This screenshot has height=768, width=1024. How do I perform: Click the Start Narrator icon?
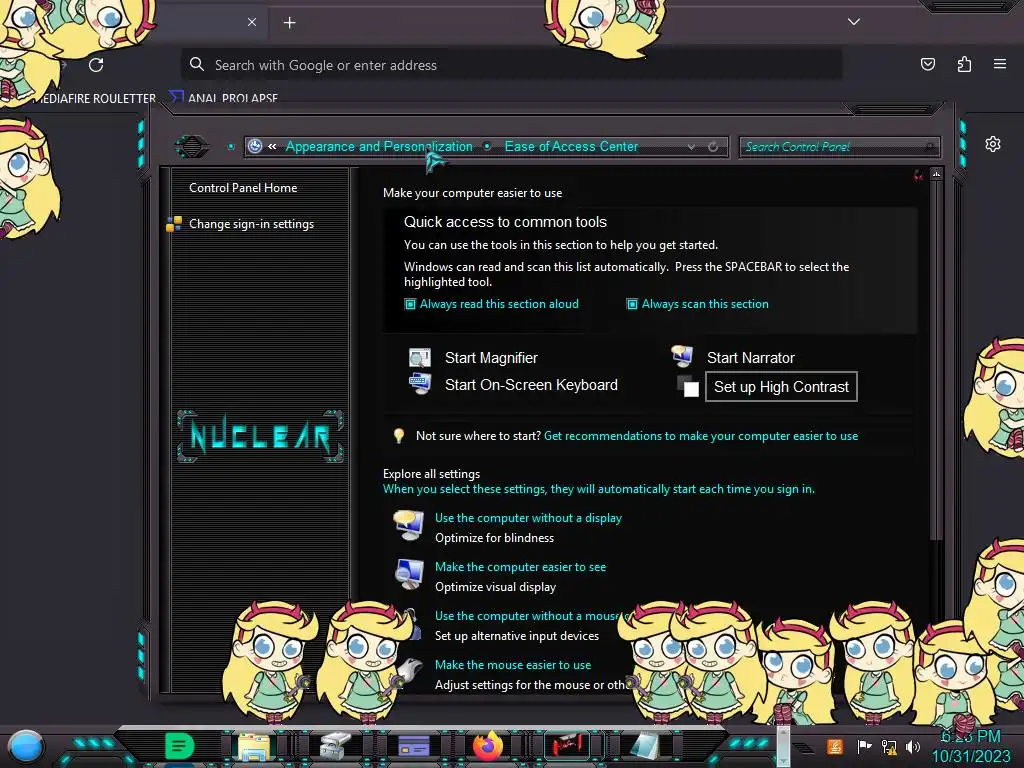tap(682, 356)
